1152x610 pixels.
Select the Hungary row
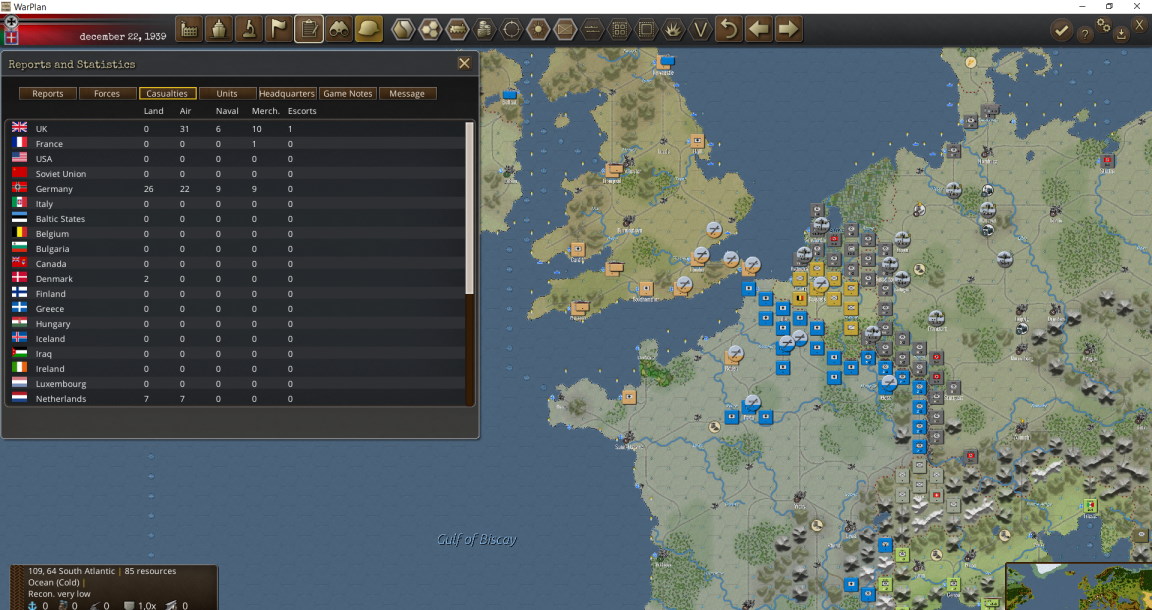click(x=235, y=323)
